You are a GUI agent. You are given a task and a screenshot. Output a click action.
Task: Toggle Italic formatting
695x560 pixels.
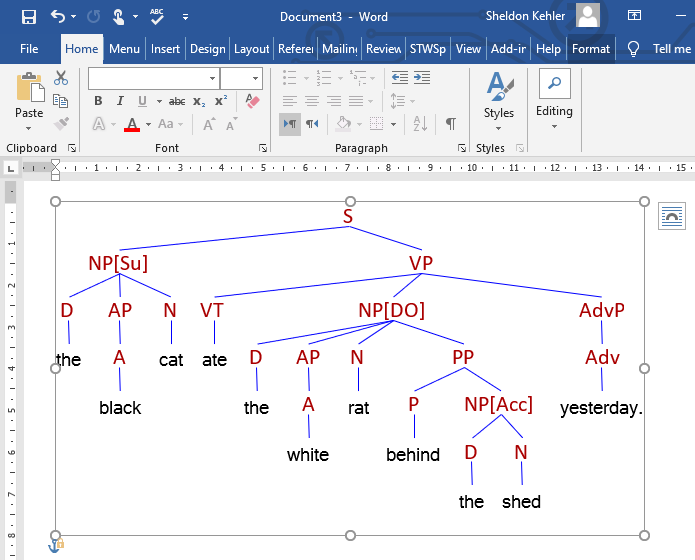120,101
